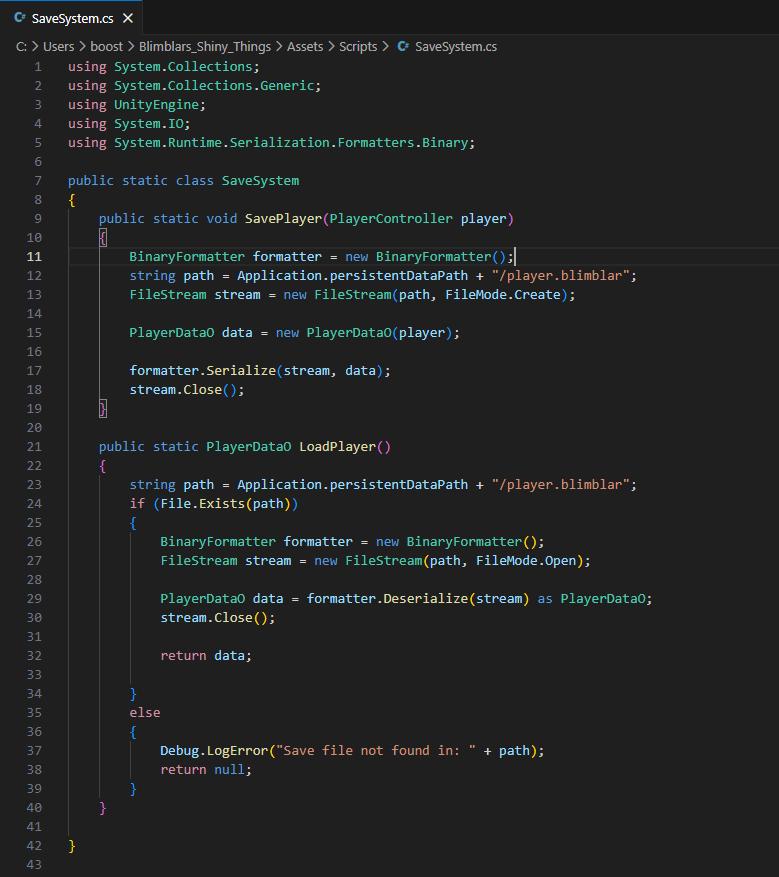The height and width of the screenshot is (877, 779).
Task: Click 'formatter.Serialize' on line 17
Action: (x=202, y=370)
